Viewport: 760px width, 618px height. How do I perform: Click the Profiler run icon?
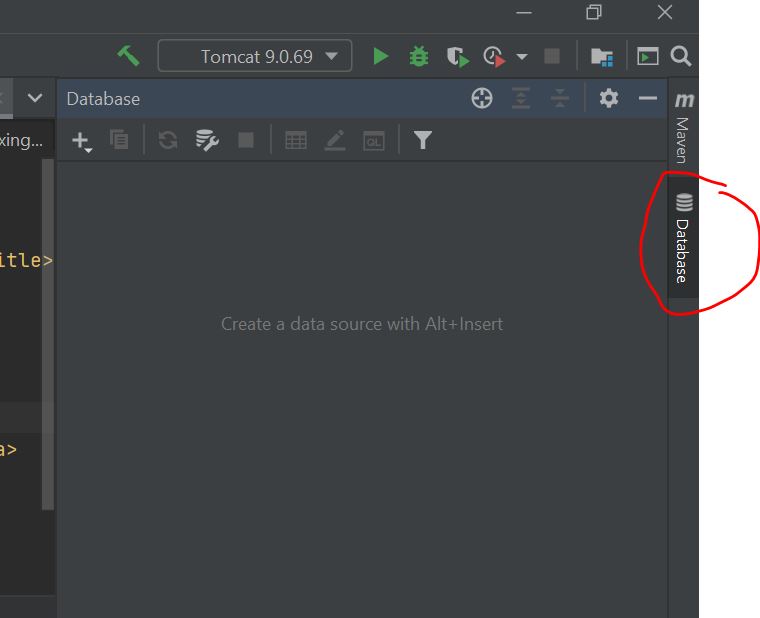pyautogui.click(x=494, y=56)
